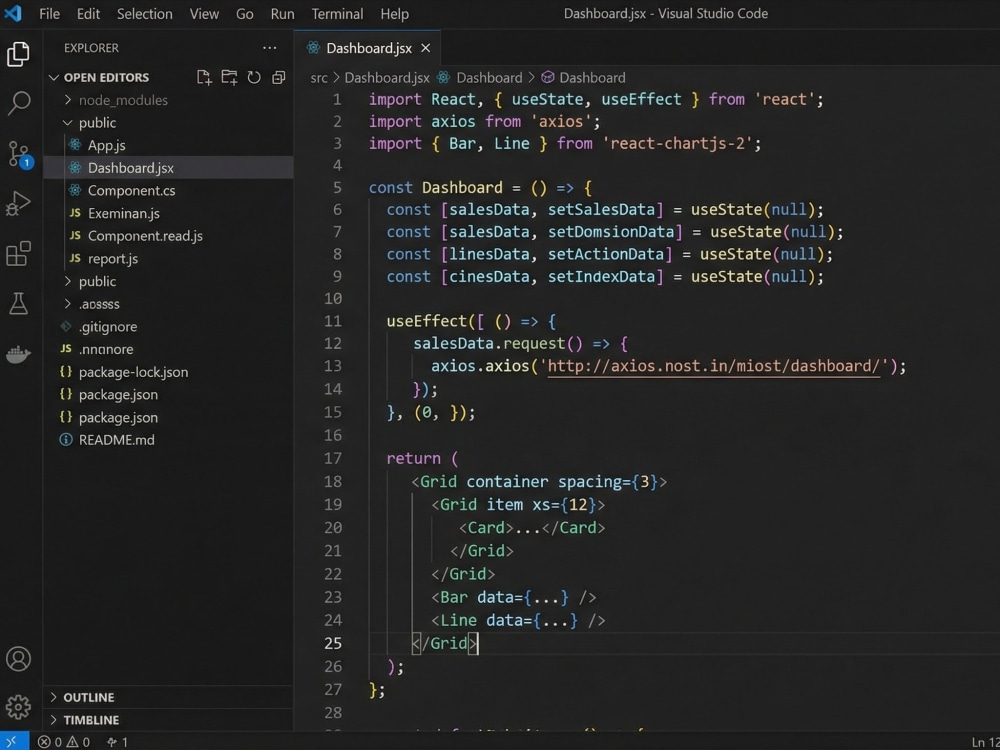This screenshot has width=1000, height=750.
Task: Open Component.cs in the file tree
Action: [x=131, y=191]
